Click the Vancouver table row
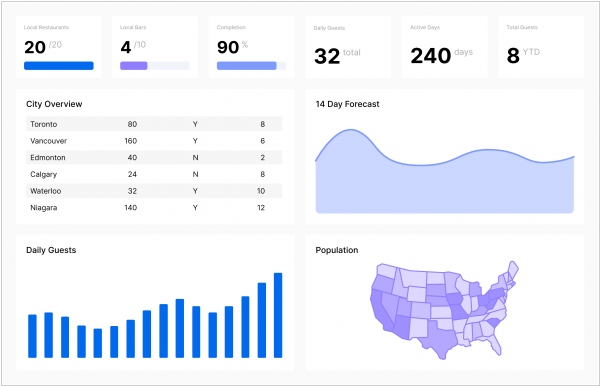600x386 pixels. point(154,141)
